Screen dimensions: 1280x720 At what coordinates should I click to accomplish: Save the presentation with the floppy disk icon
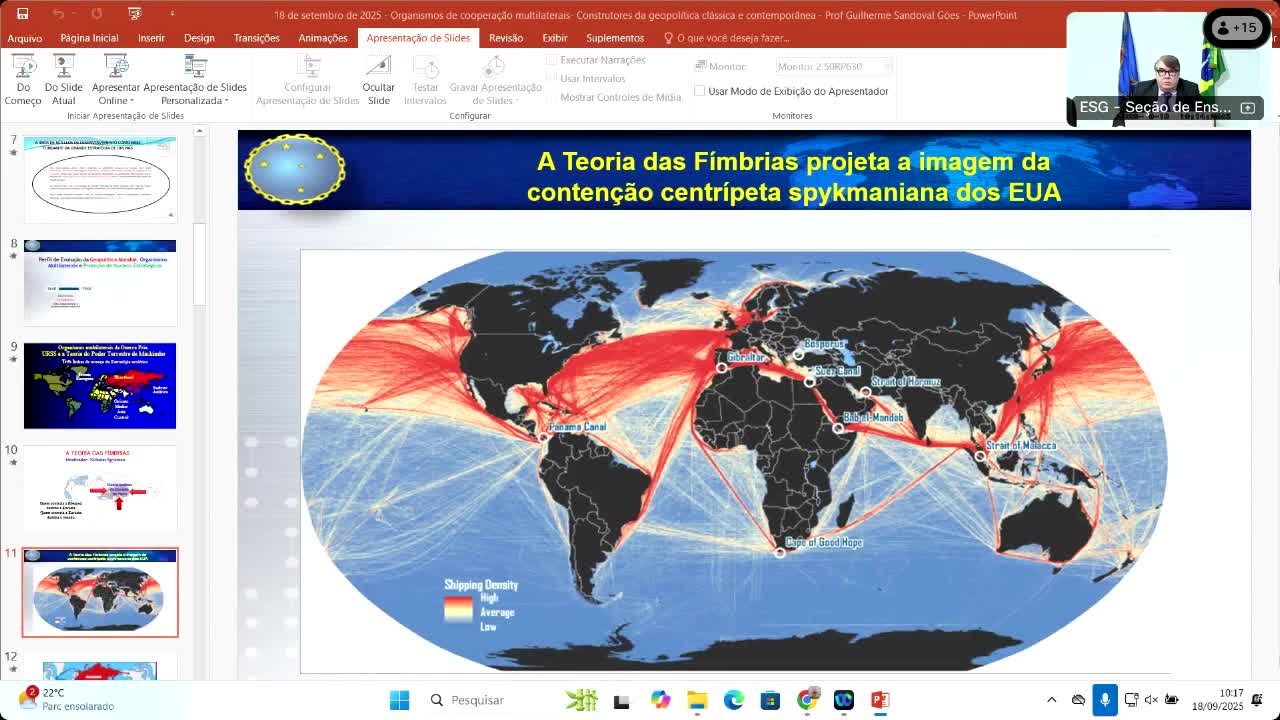22,14
